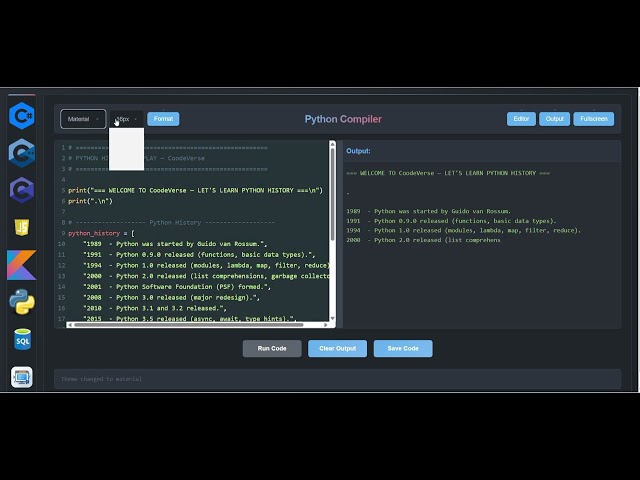Open the font size dropdown
This screenshot has width=640, height=480.
tap(126, 119)
